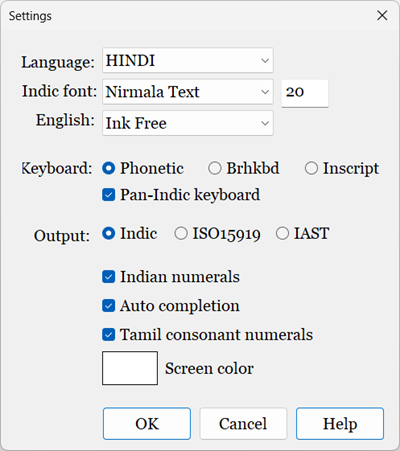Viewport: 400px width, 451px height.
Task: Open Help for the settings dialog
Action: point(340,424)
